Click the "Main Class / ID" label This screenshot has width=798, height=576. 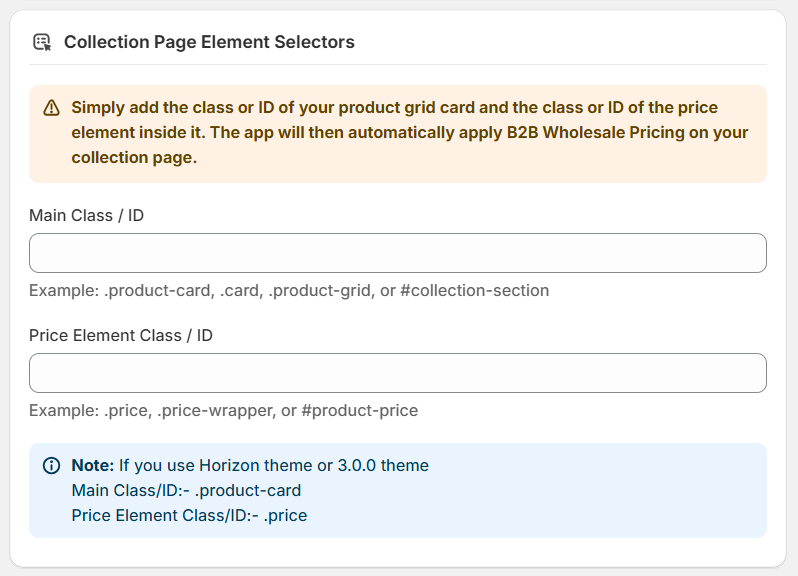pyautogui.click(x=86, y=215)
